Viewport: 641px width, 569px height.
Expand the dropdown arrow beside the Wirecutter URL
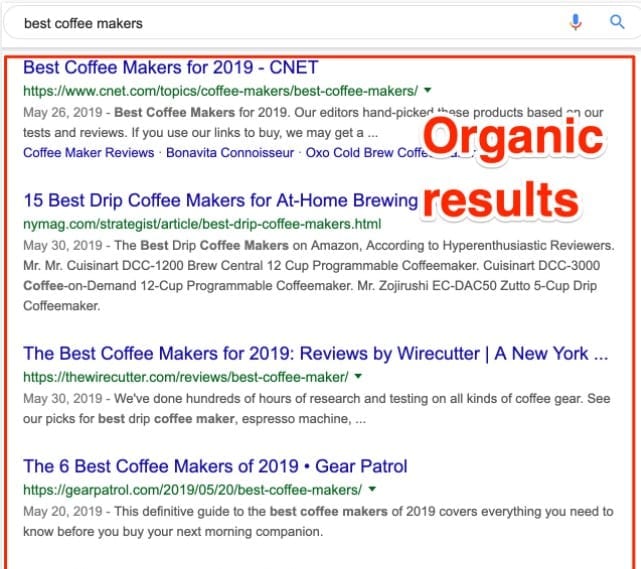358,377
